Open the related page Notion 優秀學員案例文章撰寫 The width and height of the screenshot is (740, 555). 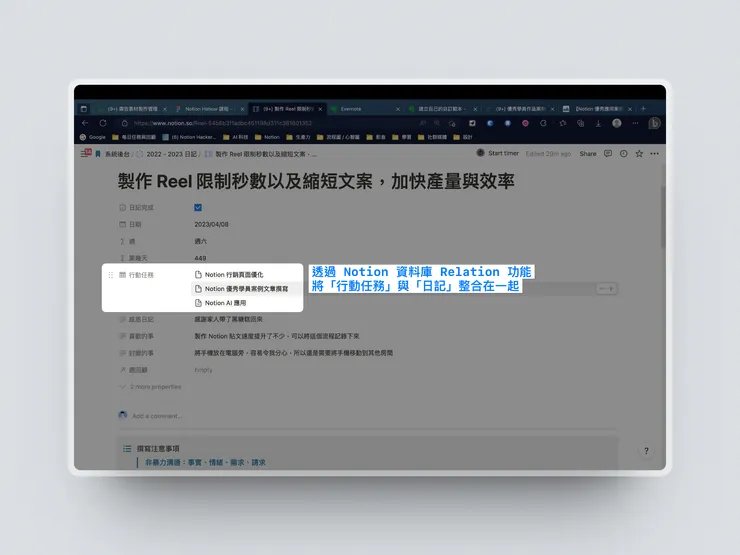coord(246,289)
